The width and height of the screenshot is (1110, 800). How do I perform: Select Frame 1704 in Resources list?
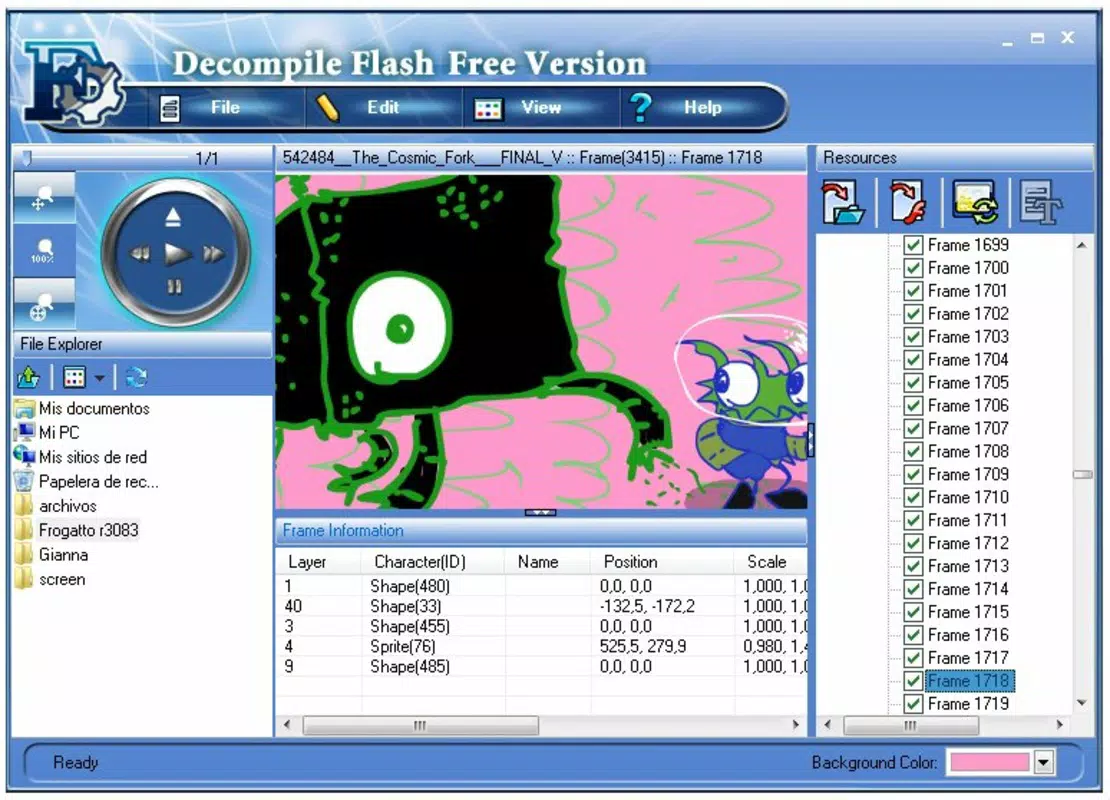click(968, 360)
